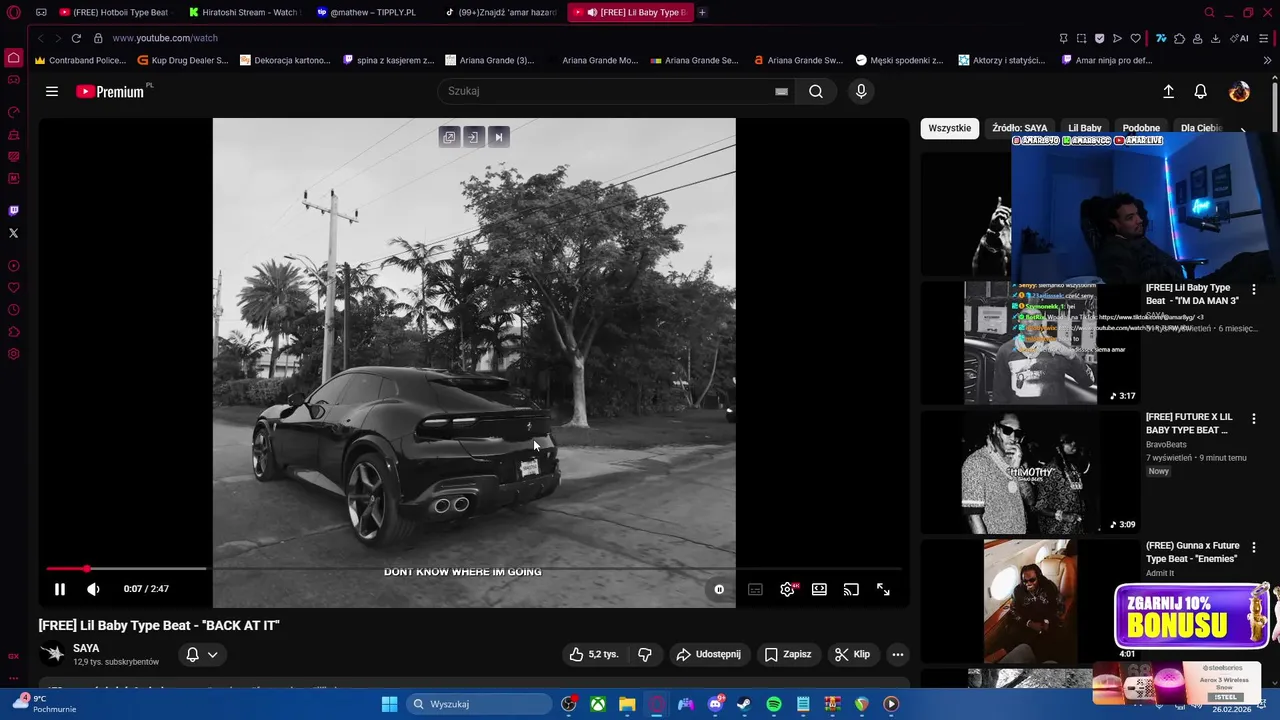Click the Udostępnij share button
This screenshot has width=1280, height=720.
(708, 654)
